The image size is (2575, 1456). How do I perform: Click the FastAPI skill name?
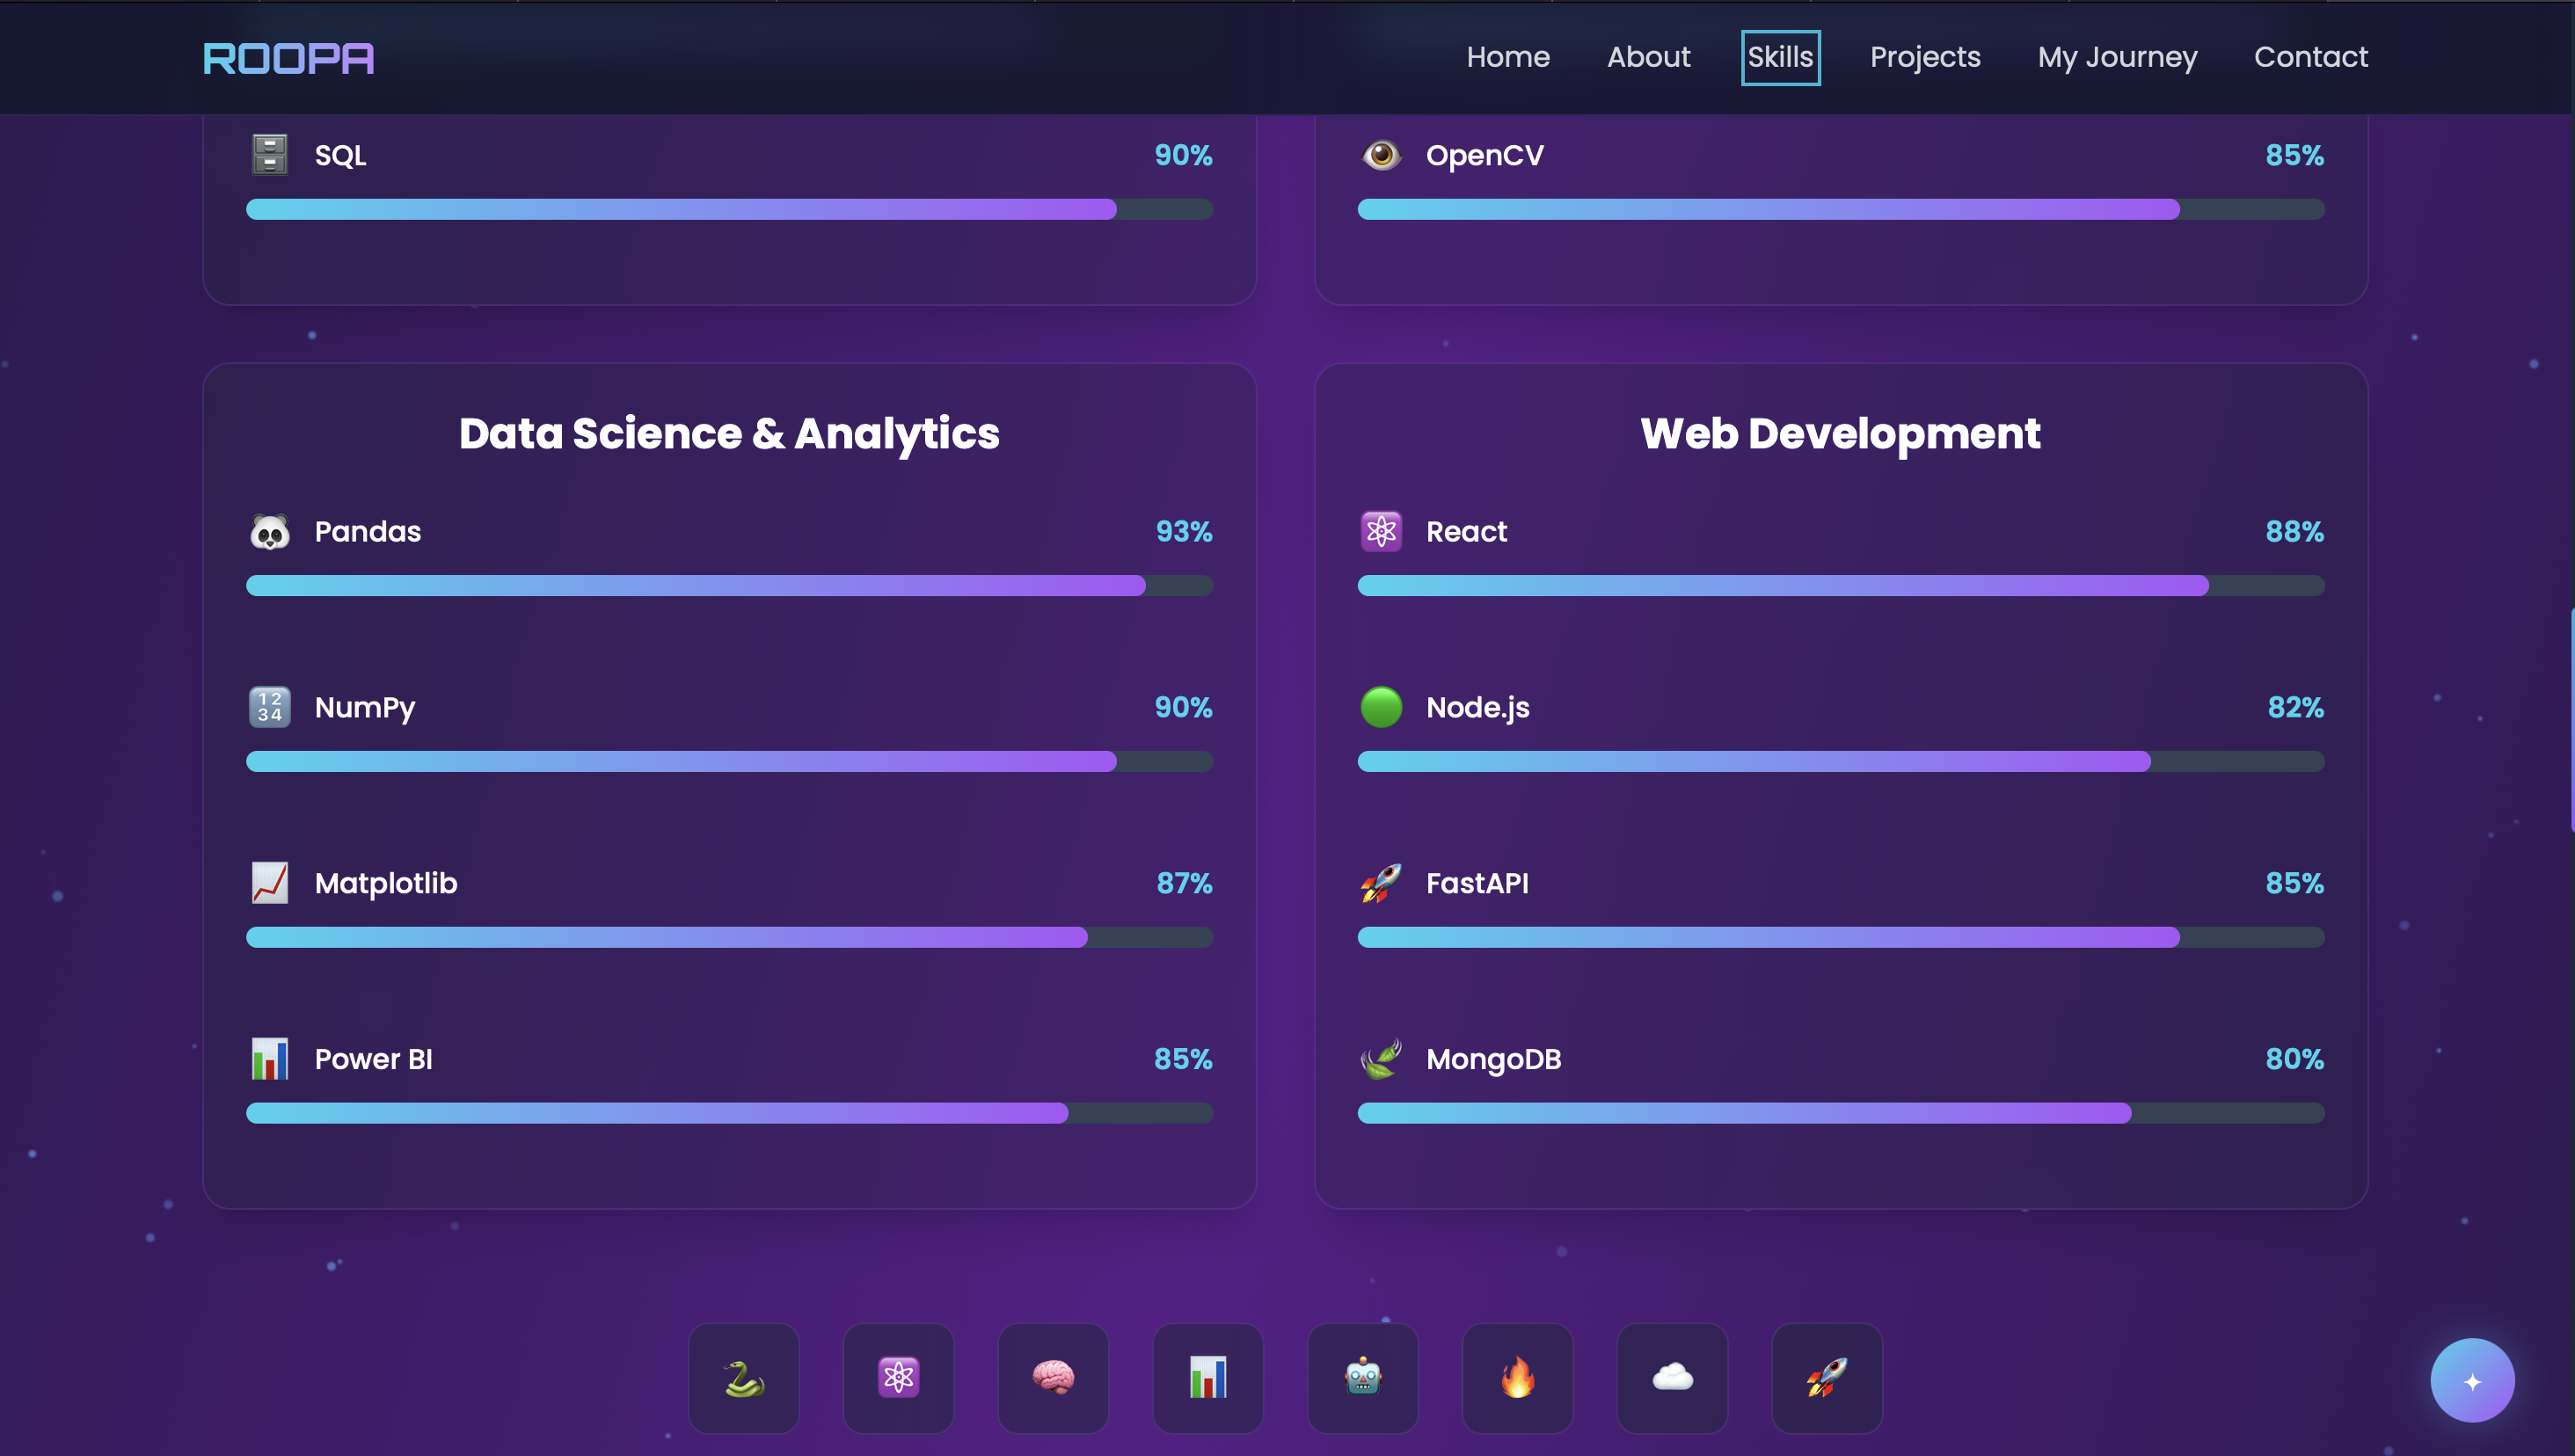click(x=1477, y=883)
